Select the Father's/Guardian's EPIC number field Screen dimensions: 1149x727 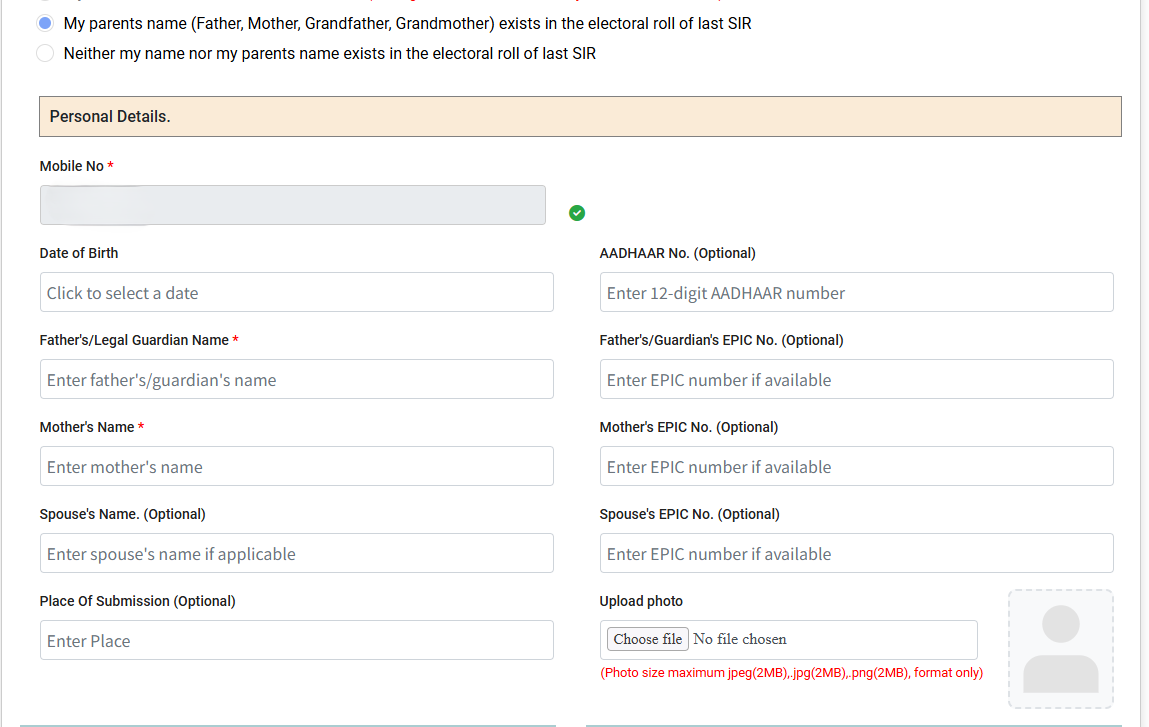[x=856, y=379]
